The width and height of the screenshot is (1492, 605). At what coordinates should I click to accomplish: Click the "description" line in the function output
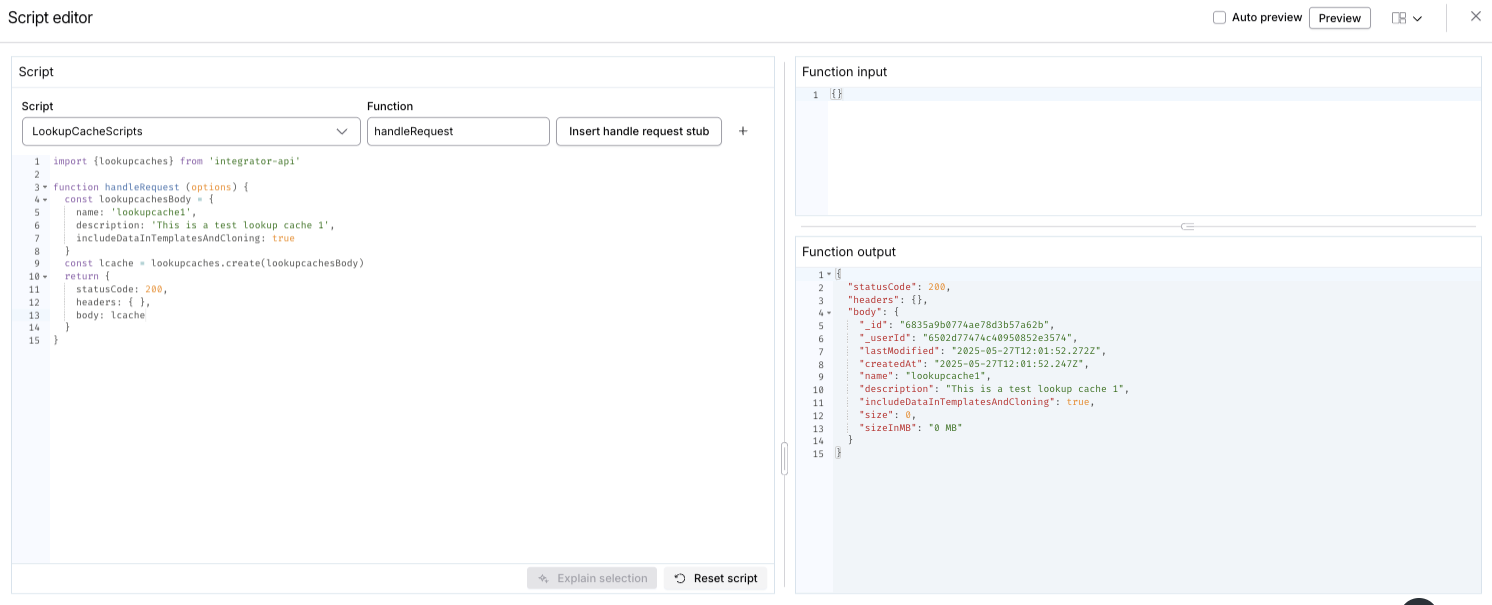[x=994, y=389]
